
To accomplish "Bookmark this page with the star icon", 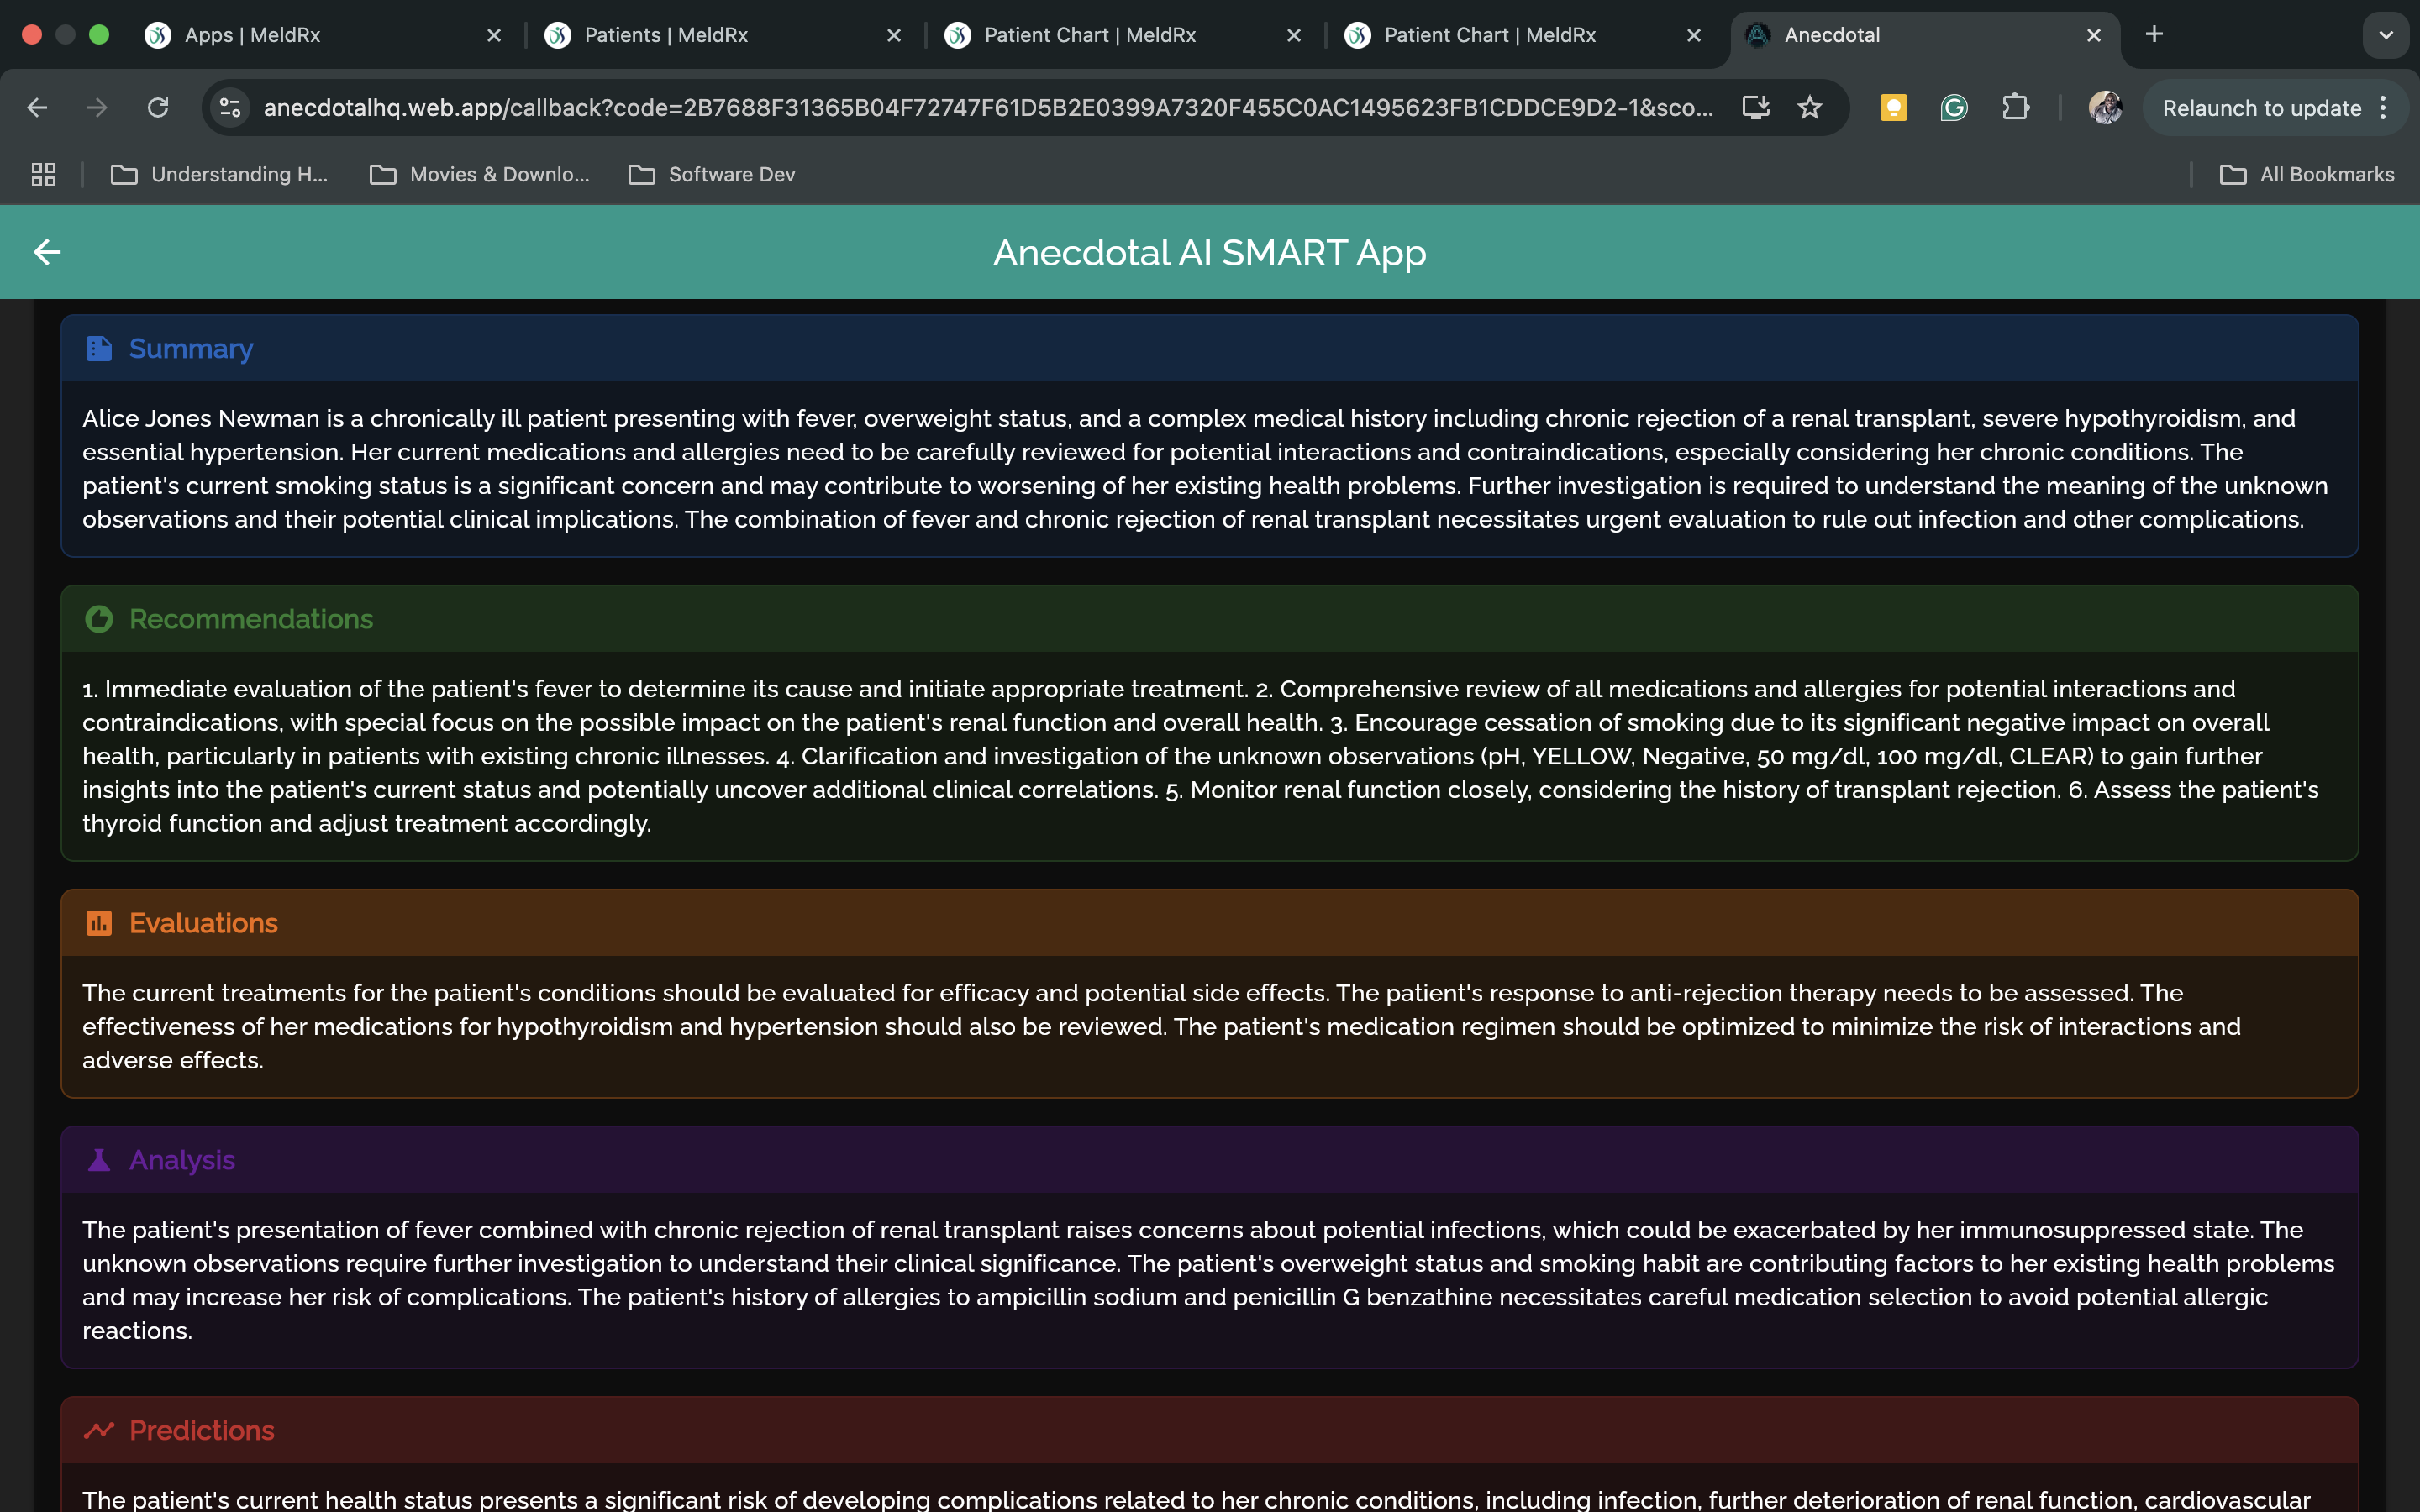I will [1809, 108].
